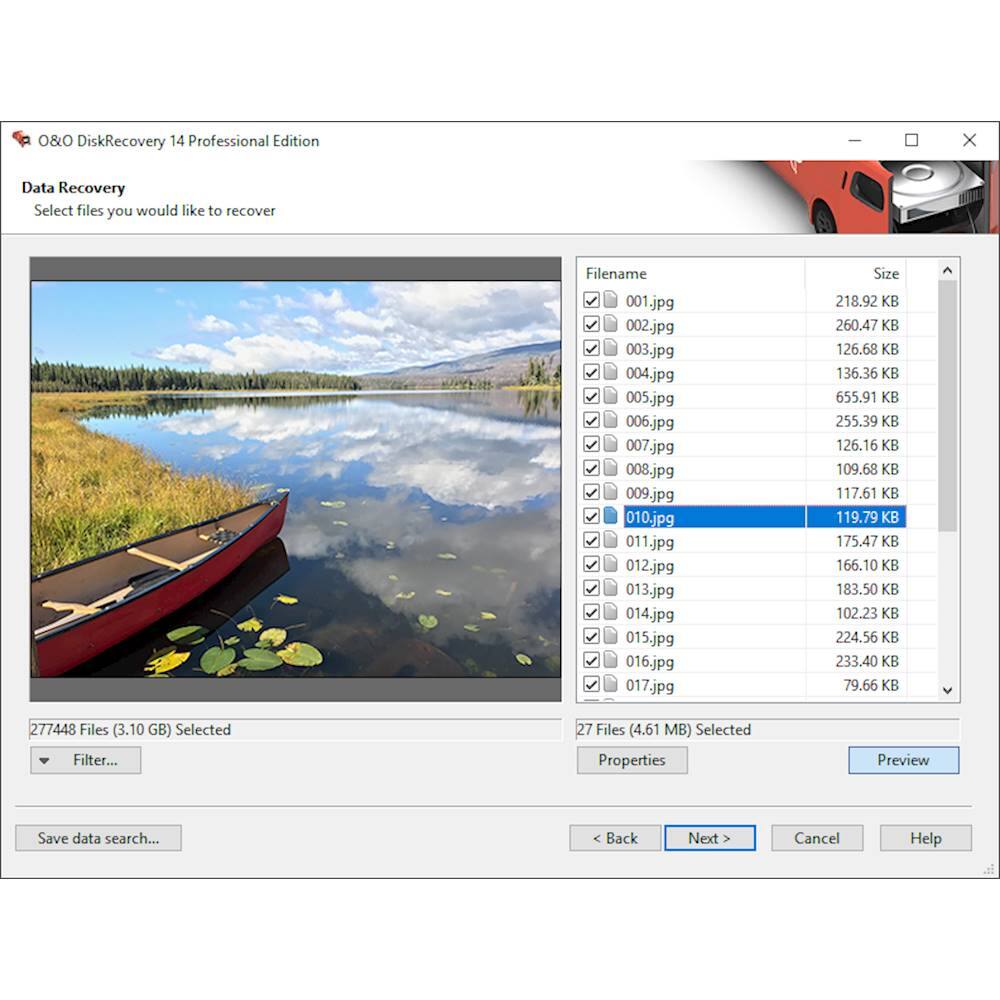Click the O&O DiskRecovery title bar icon
Viewport: 1000px width, 1000px height.
pos(21,140)
